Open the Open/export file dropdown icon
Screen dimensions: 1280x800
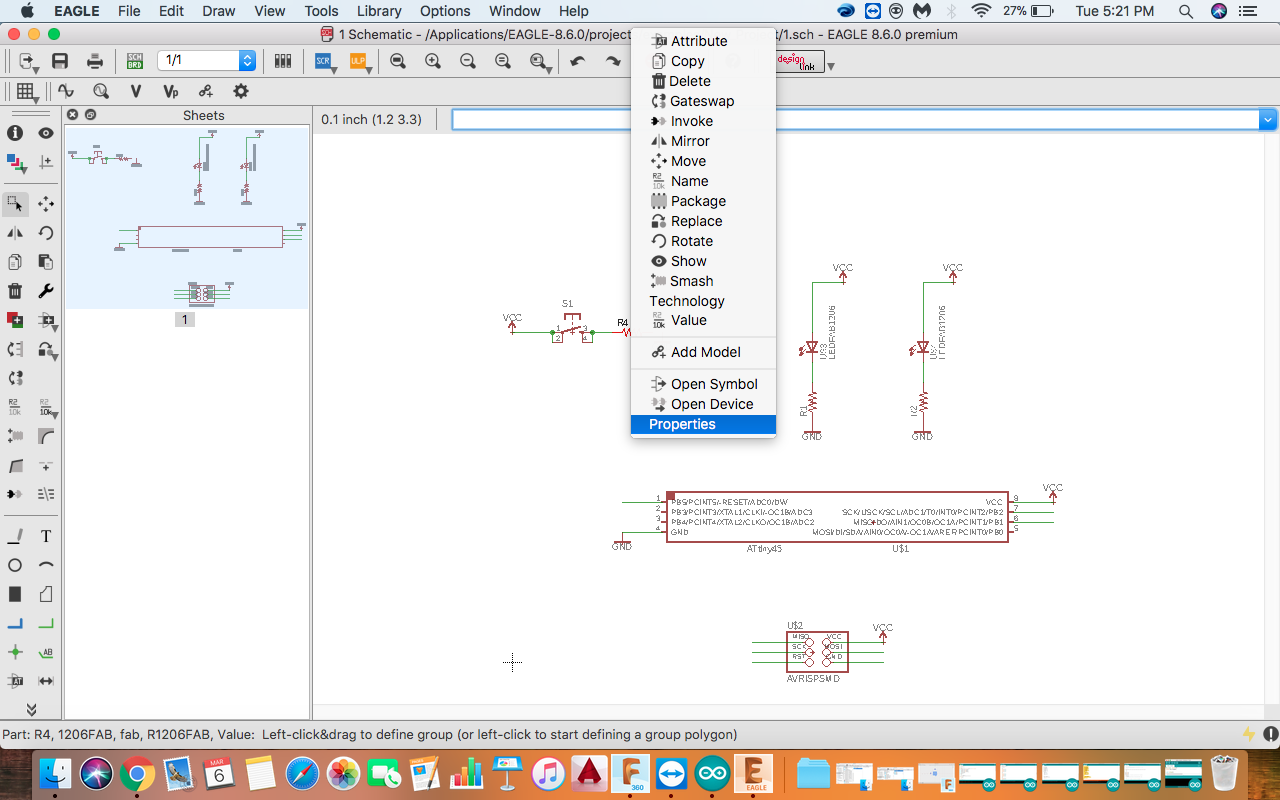[x=27, y=62]
